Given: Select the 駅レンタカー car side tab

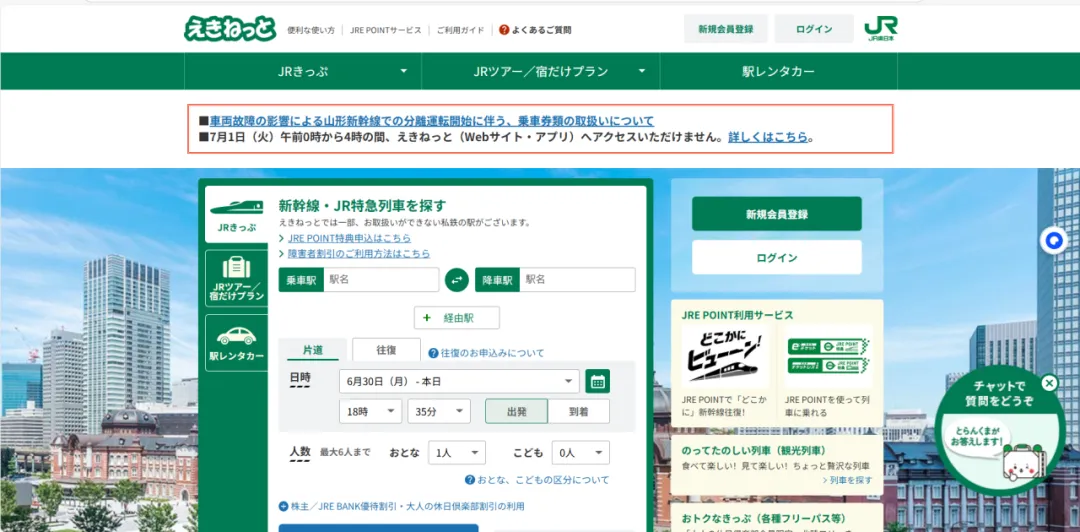Looking at the screenshot, I should coord(236,343).
